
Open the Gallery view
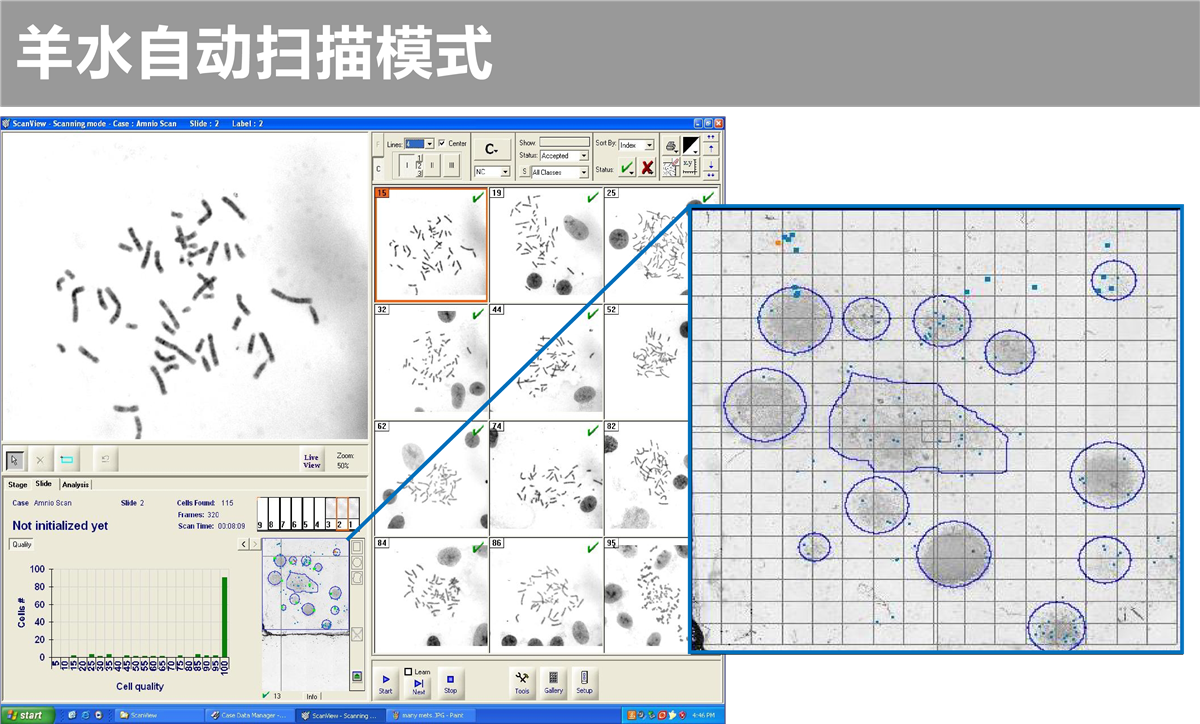click(x=553, y=682)
